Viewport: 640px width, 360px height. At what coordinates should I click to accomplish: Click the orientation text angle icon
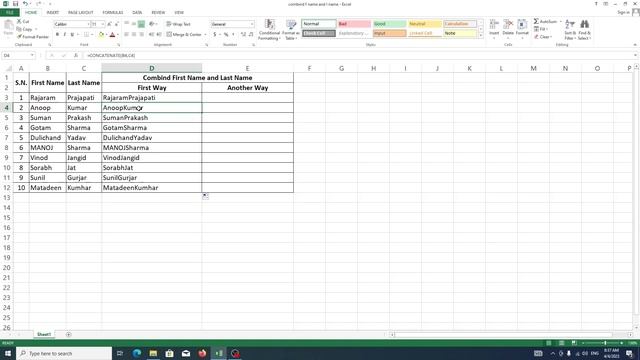tap(152, 24)
